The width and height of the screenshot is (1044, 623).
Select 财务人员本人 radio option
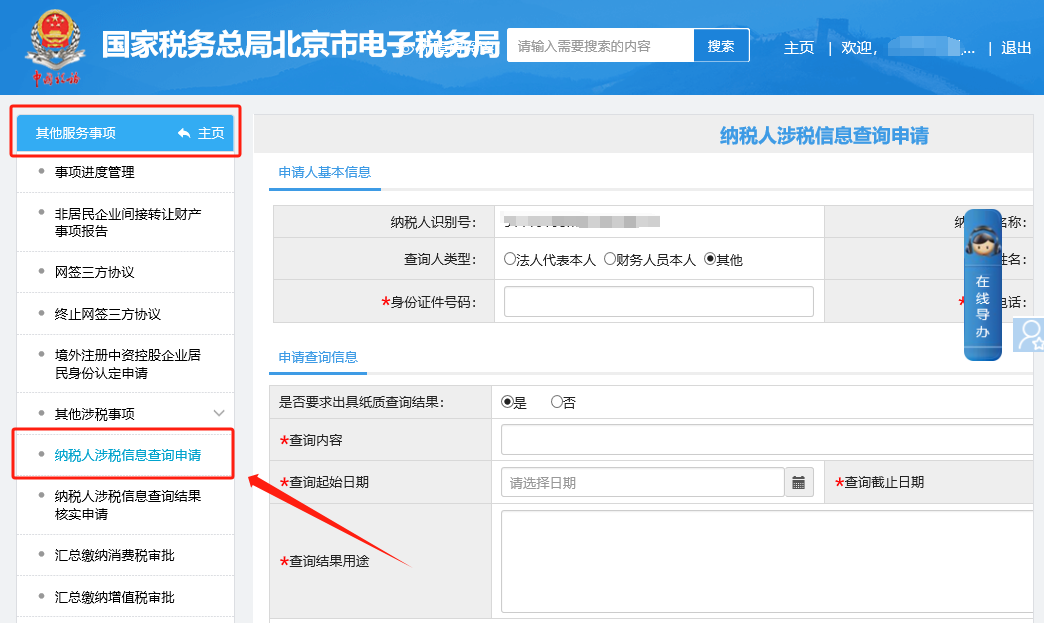click(610, 259)
